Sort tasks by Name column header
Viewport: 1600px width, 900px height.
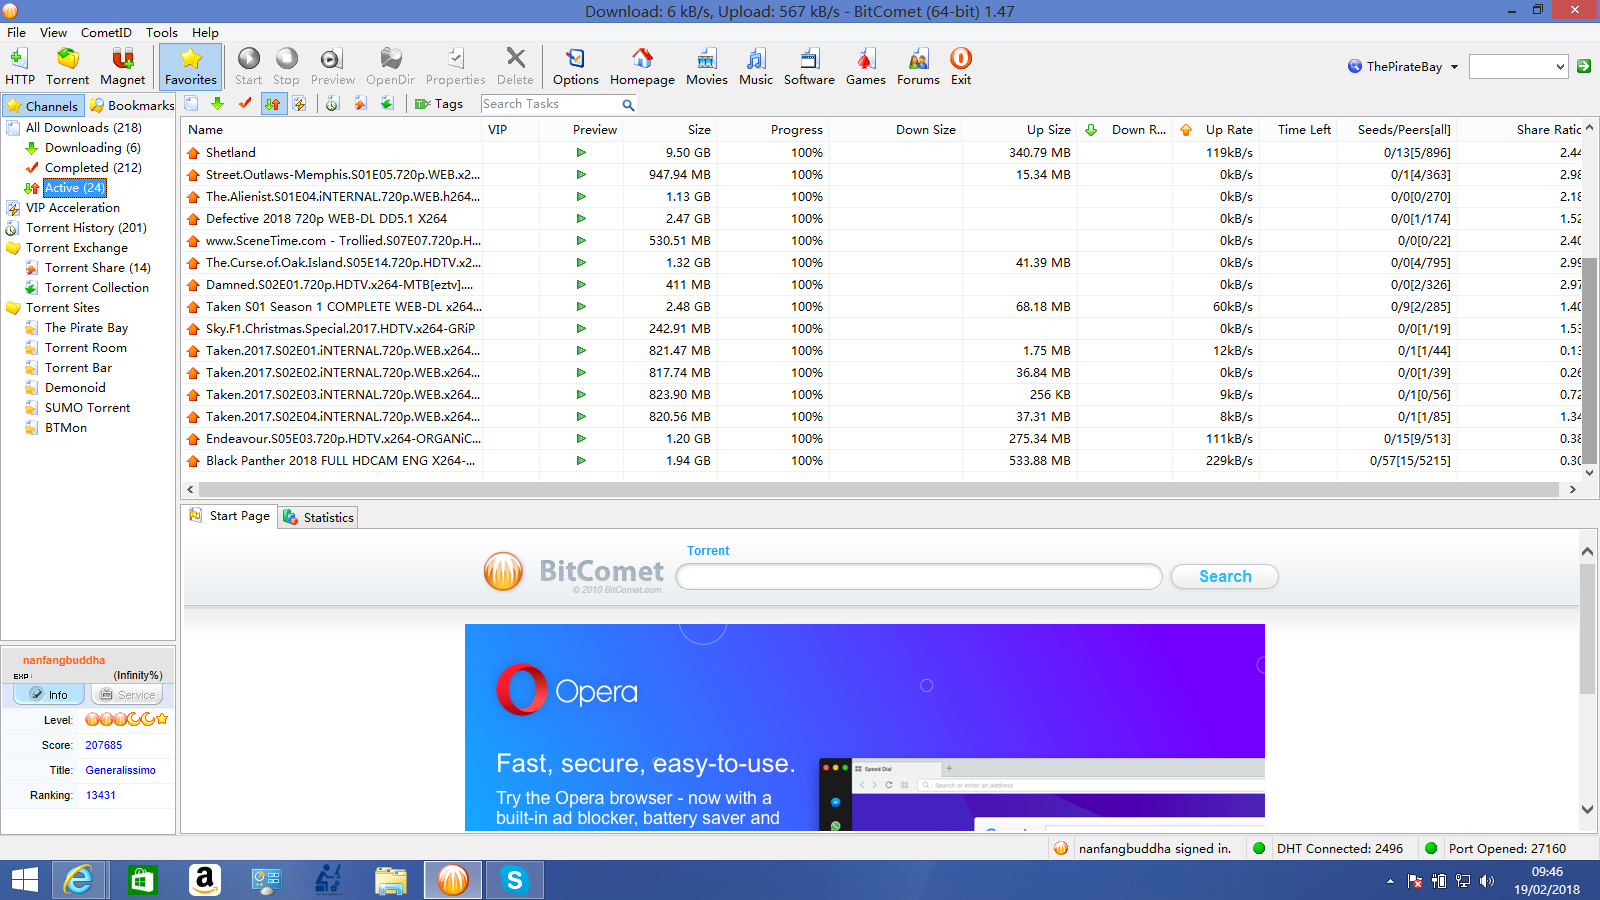click(331, 130)
